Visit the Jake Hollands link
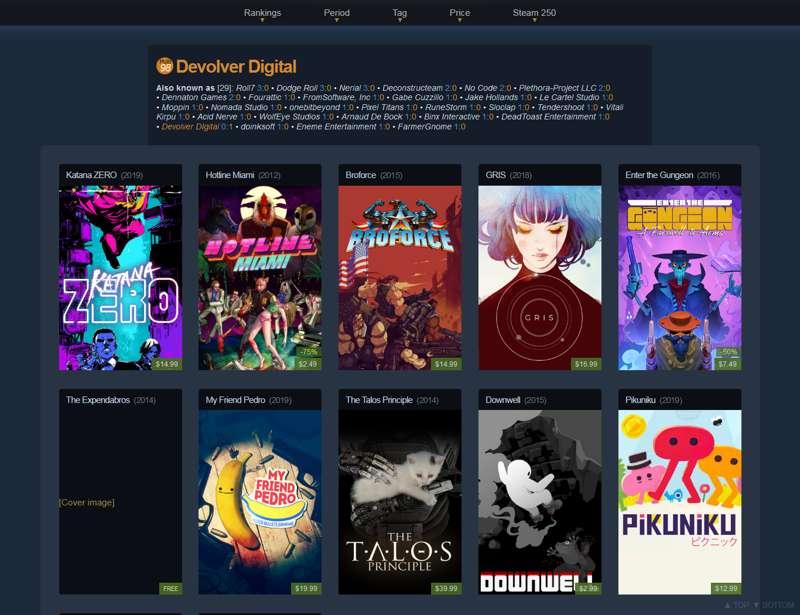Screen dimensions: 800x615 [491, 97]
